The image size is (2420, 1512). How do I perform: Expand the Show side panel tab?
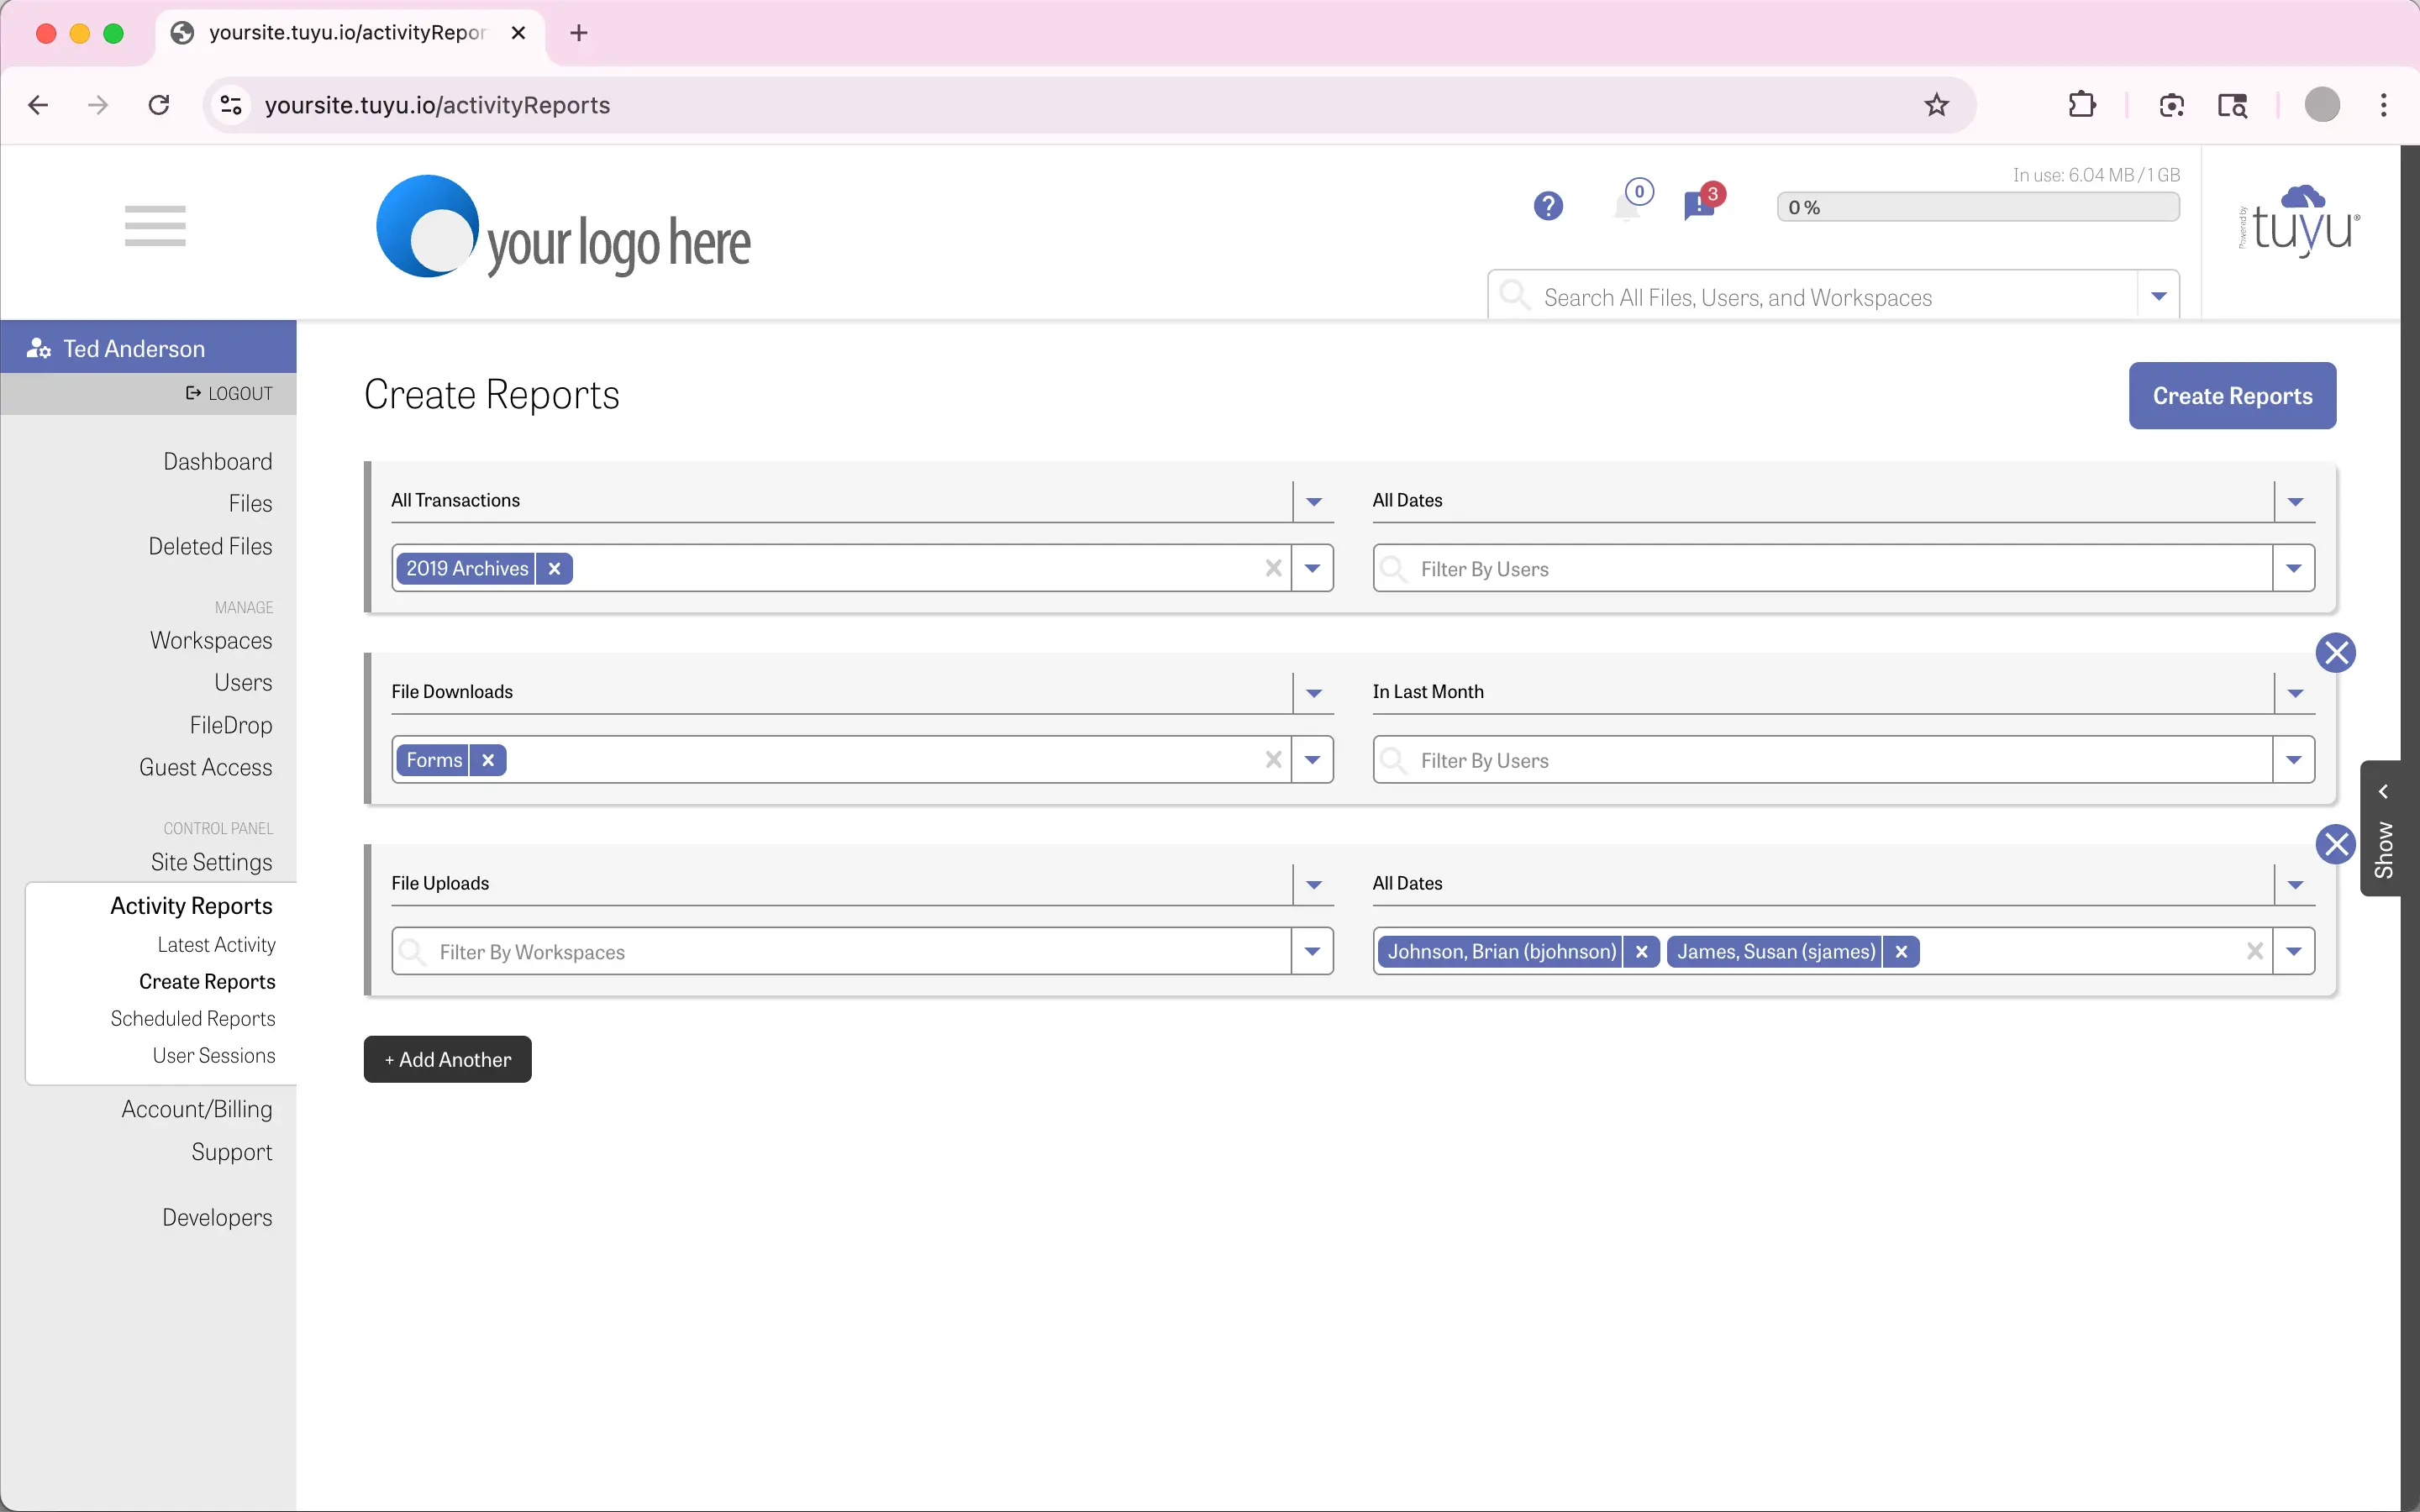pos(2383,829)
